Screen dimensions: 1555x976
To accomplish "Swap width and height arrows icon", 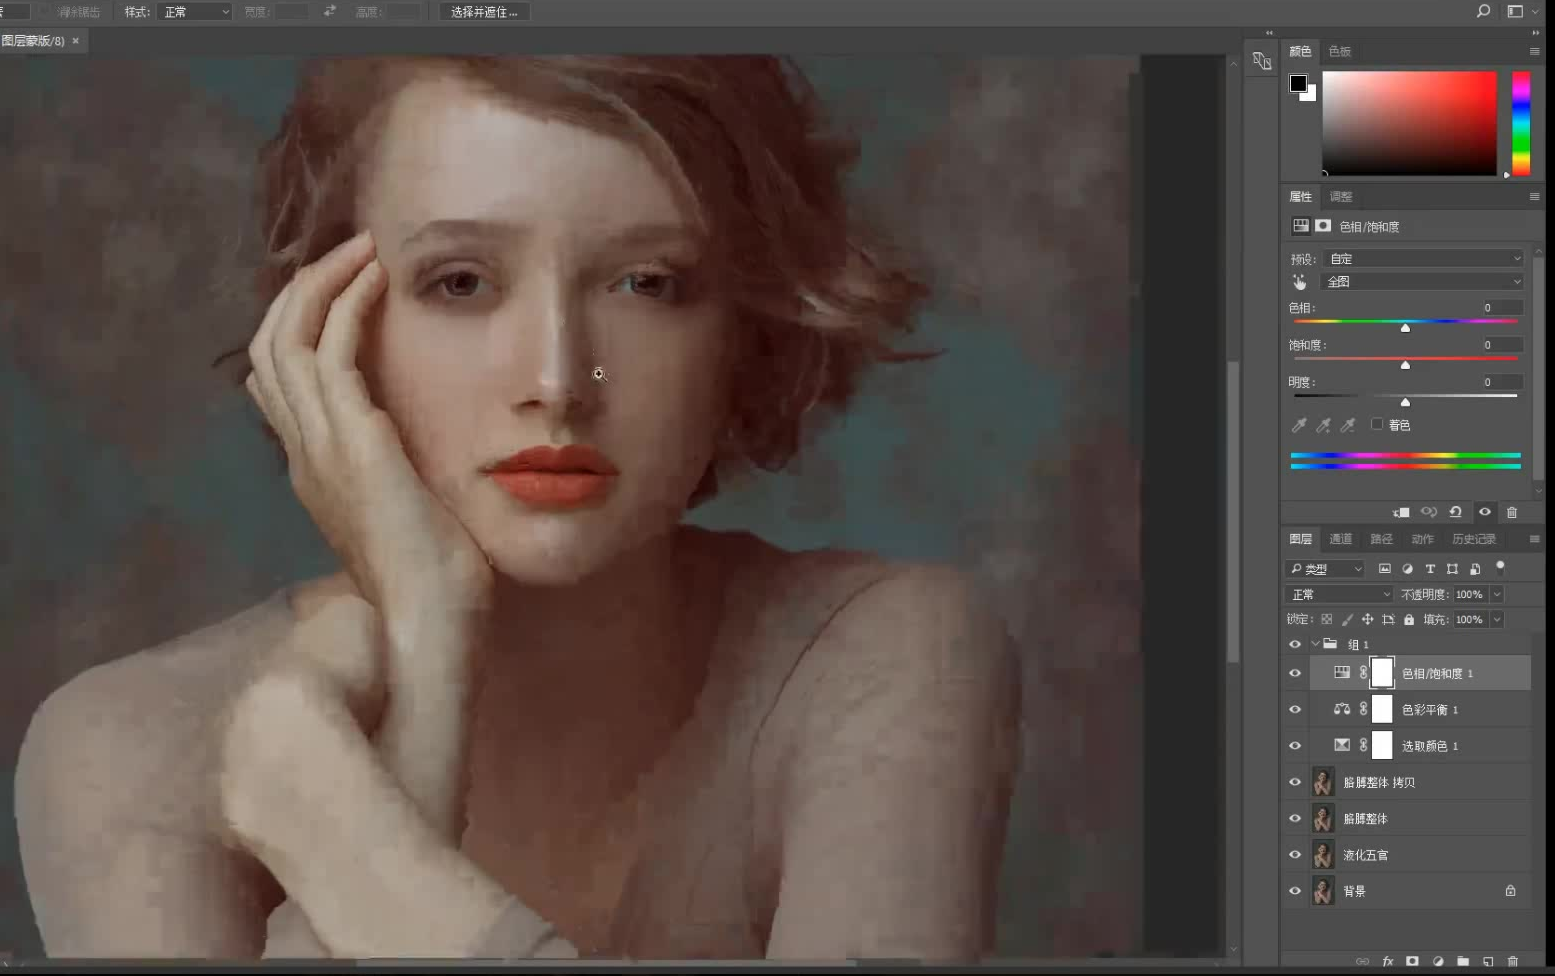I will point(330,11).
